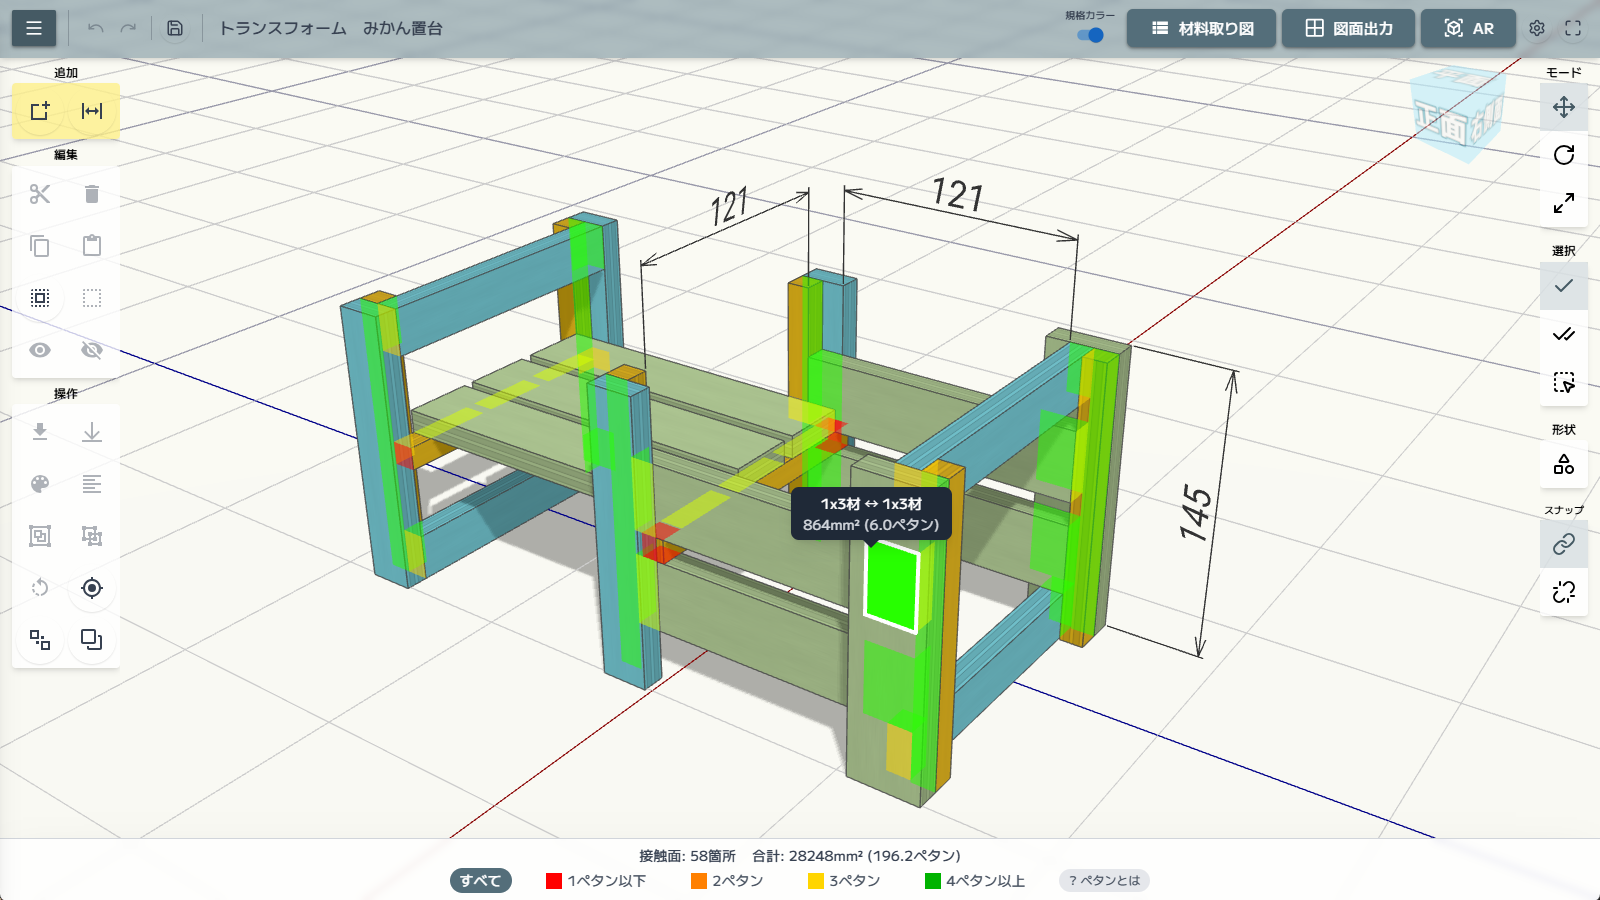Open the hamburger main menu

click(x=34, y=28)
